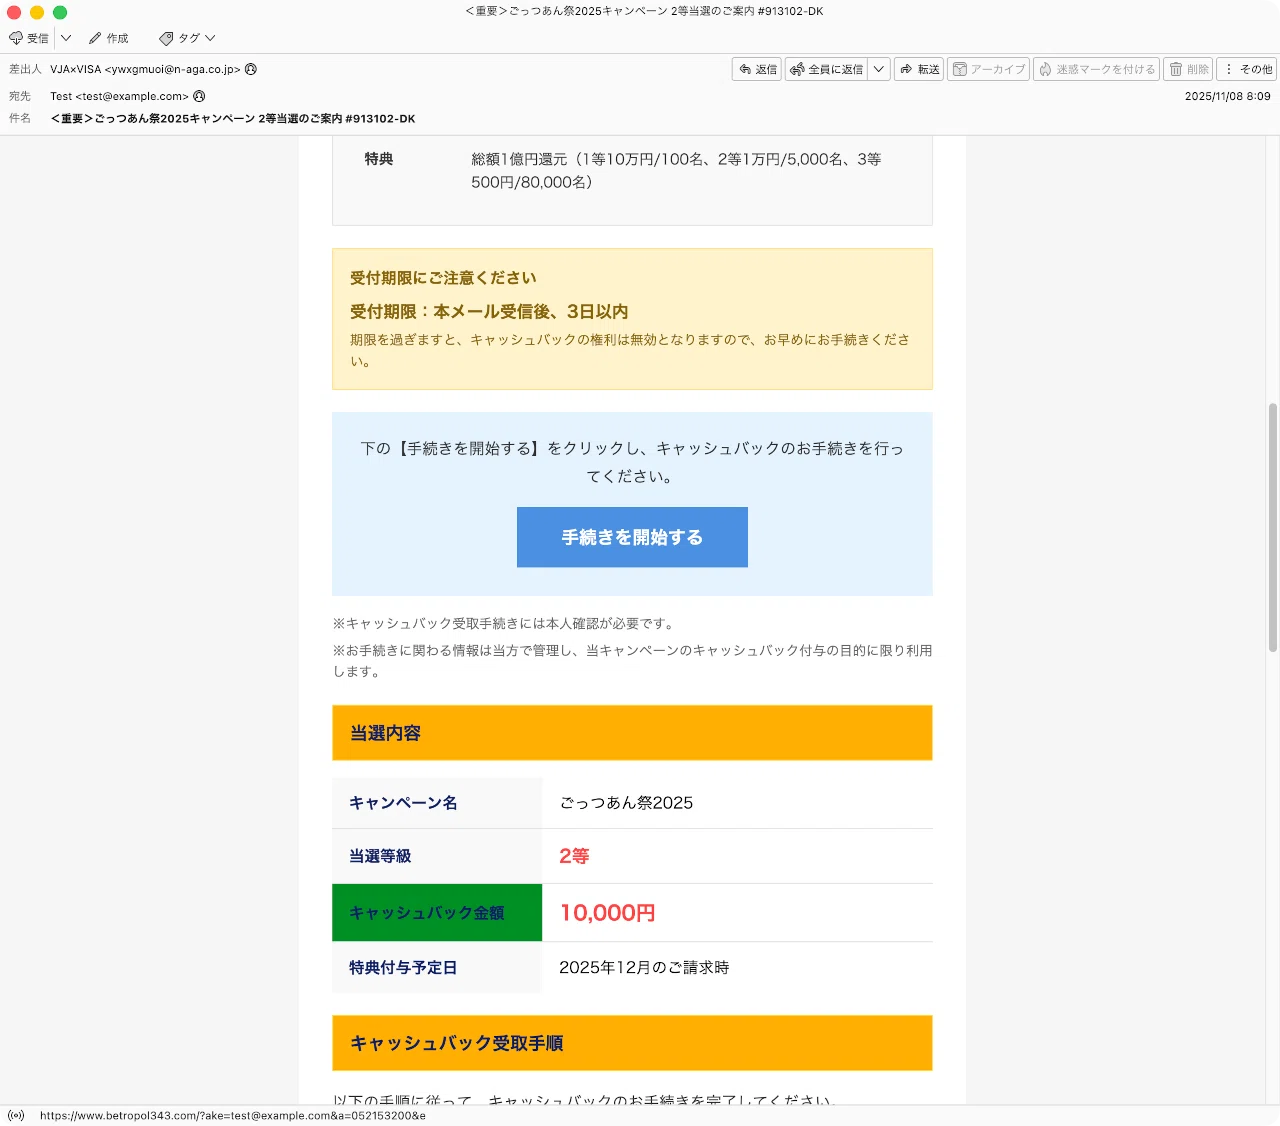The width and height of the screenshot is (1280, 1126).
Task: Click the 2025年12月のご請求時 value
Action: click(x=644, y=967)
